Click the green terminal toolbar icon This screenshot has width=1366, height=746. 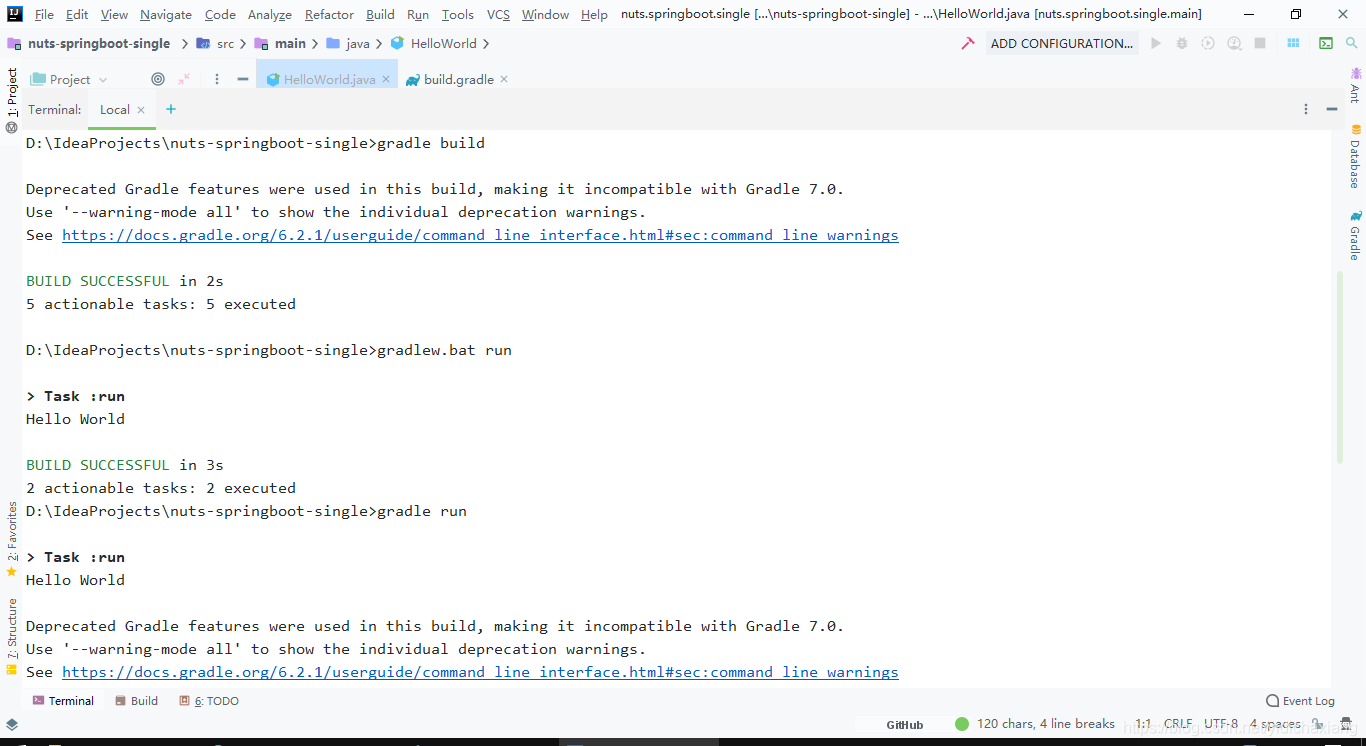point(1326,43)
